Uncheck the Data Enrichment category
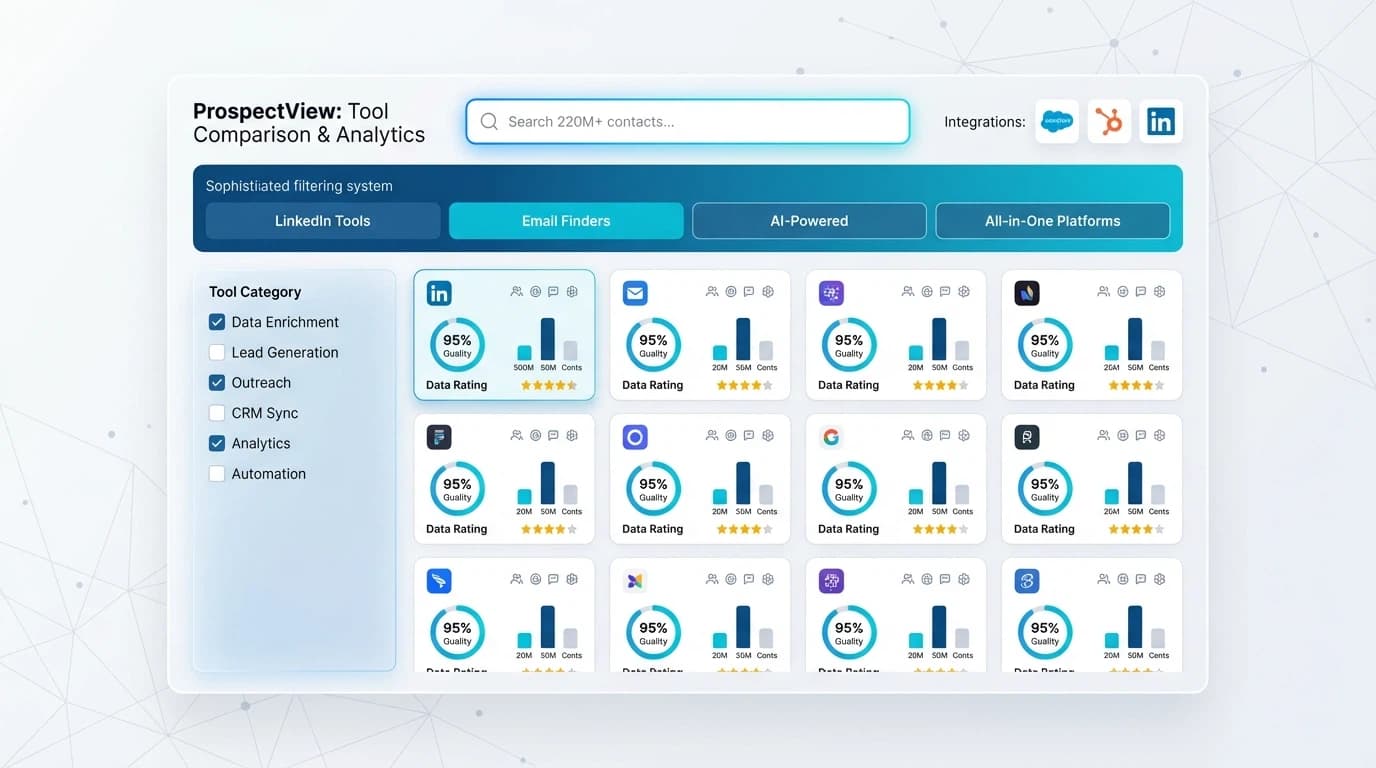1376x768 pixels. point(217,322)
